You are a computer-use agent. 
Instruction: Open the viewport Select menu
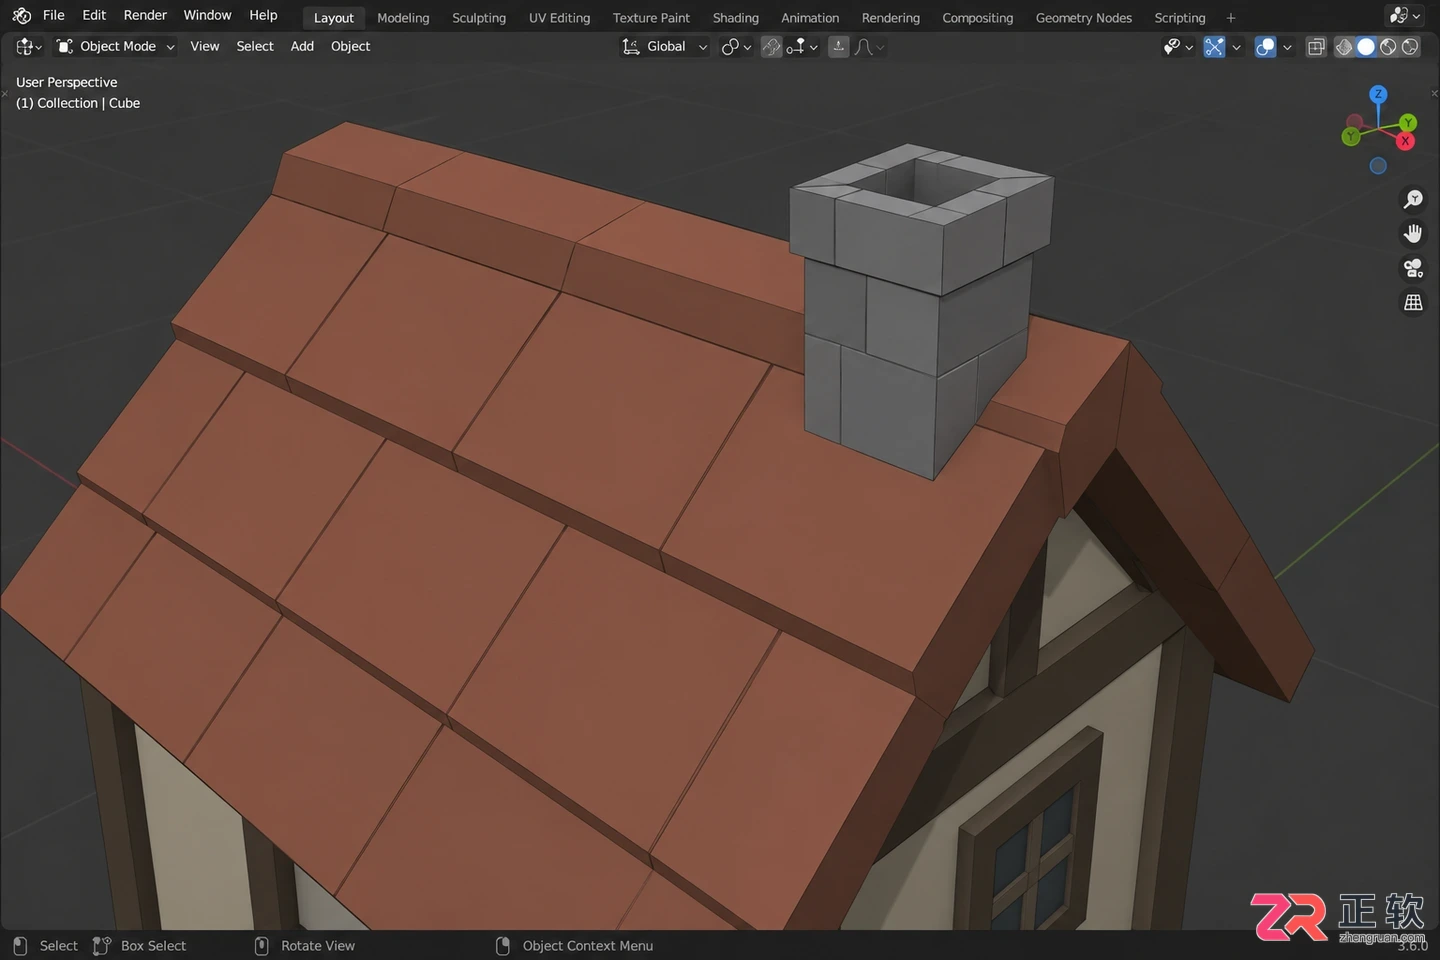point(255,46)
